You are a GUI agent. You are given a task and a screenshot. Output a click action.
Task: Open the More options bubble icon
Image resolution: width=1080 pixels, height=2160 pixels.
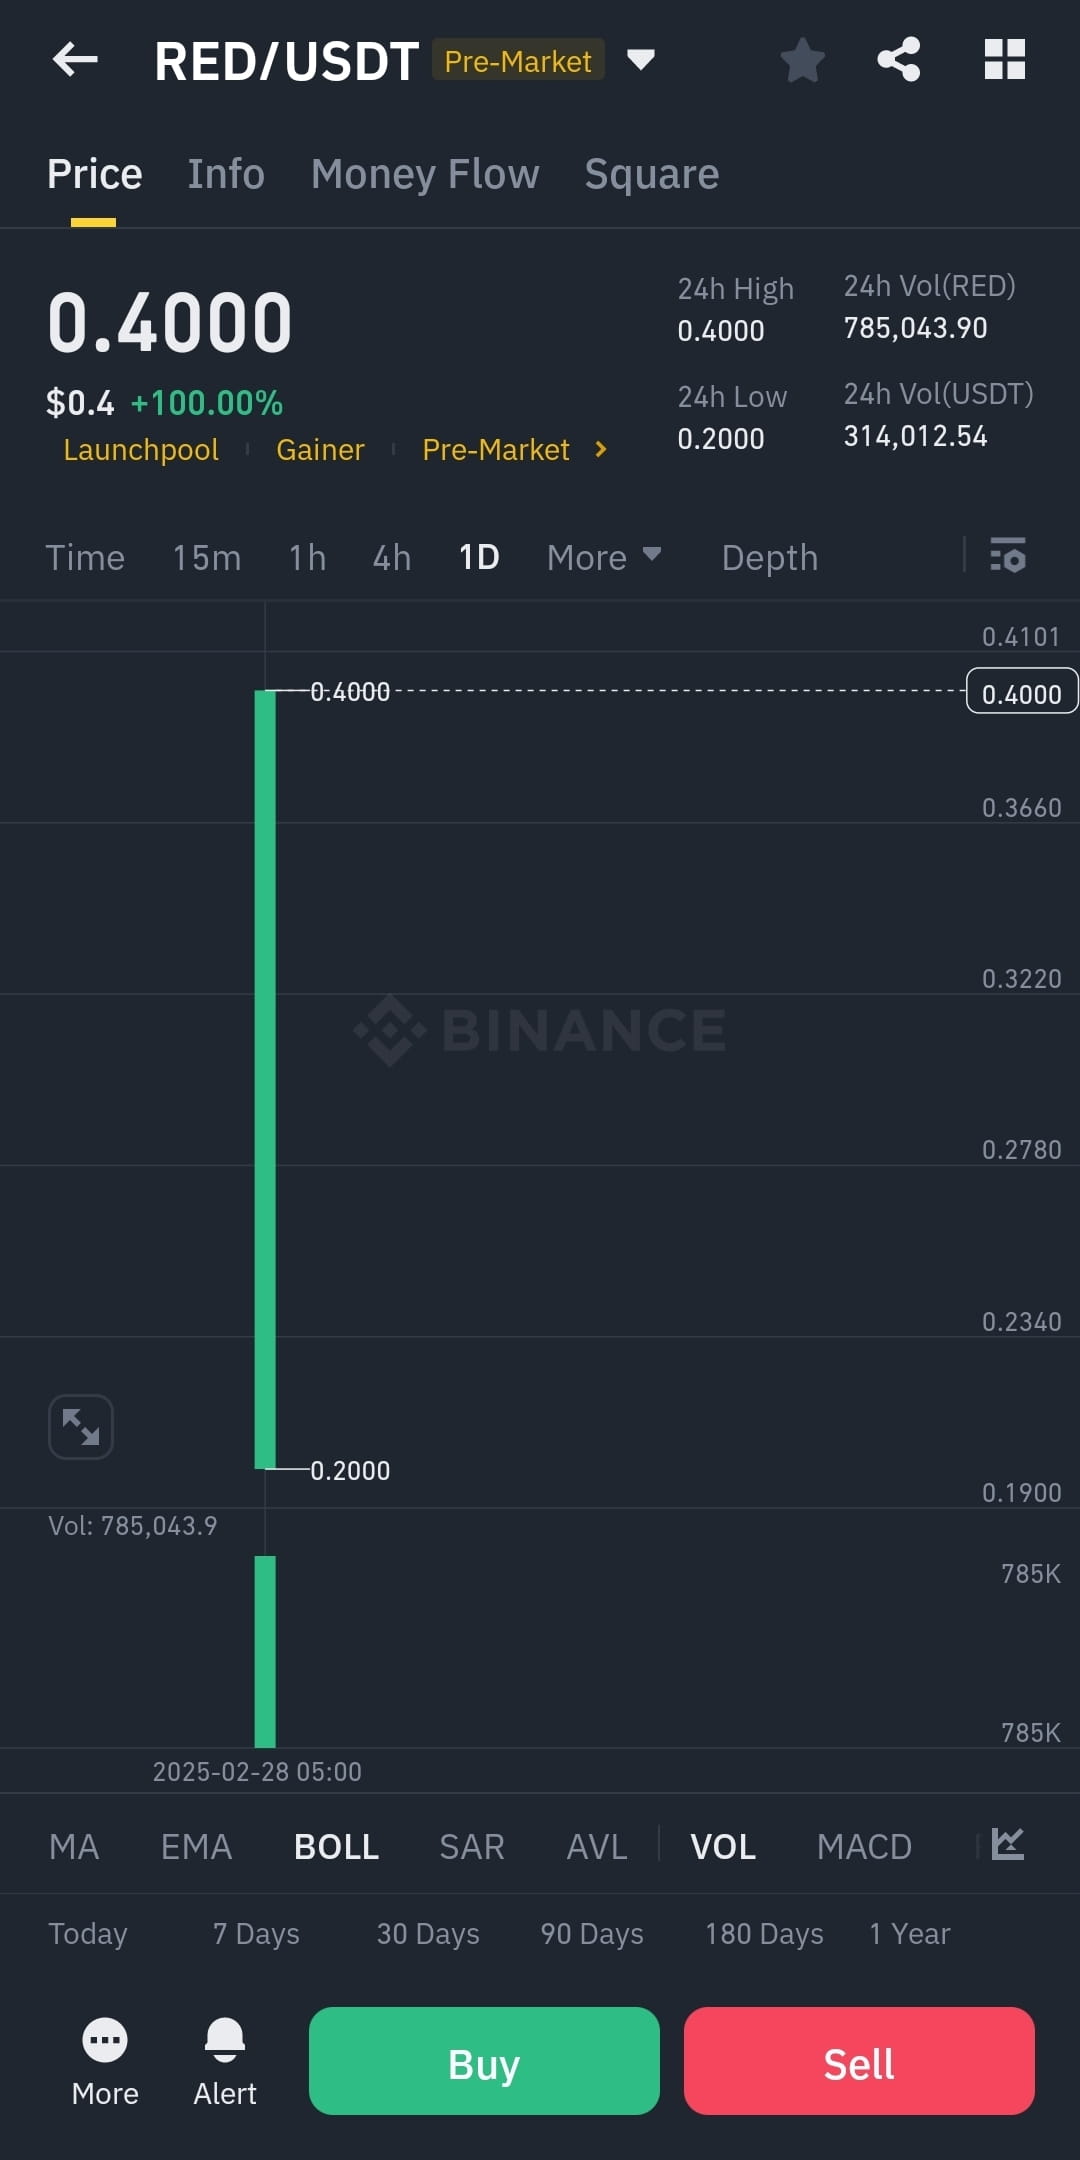(105, 2040)
